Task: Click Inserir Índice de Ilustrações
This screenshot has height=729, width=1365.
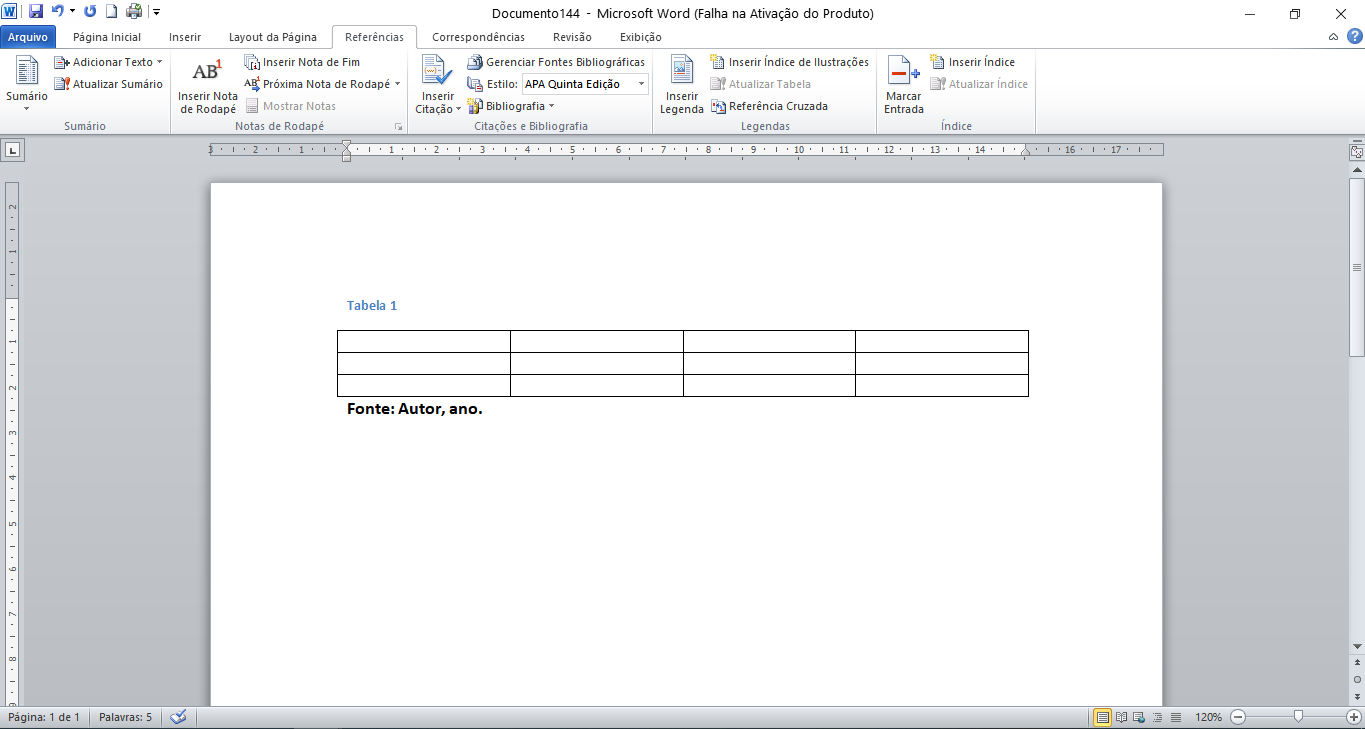Action: [789, 62]
